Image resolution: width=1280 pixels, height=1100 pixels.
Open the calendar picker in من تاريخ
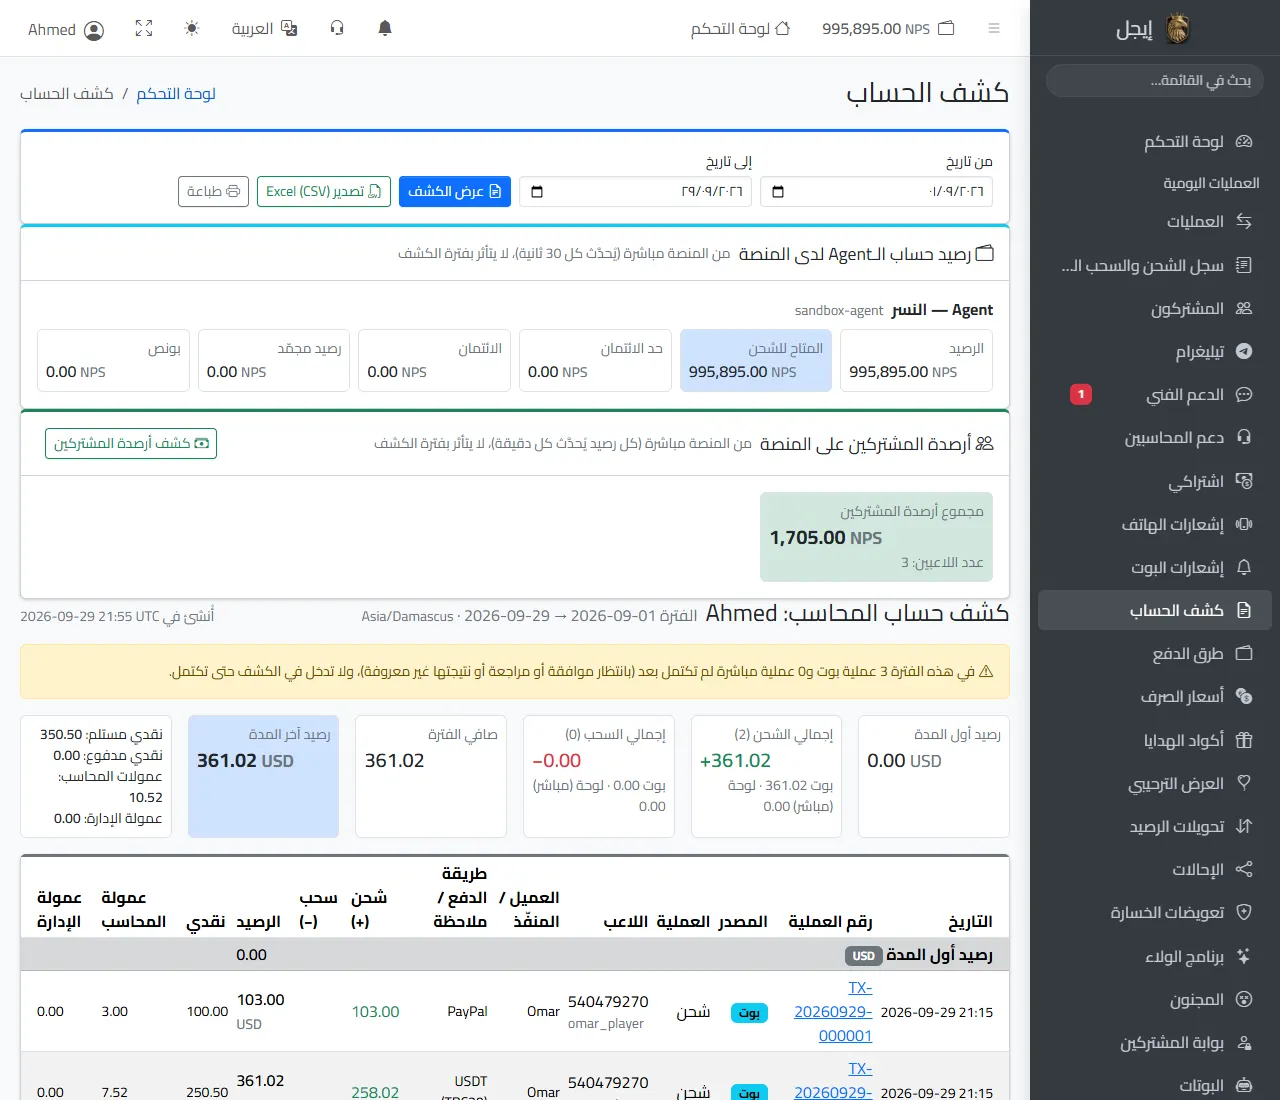pos(779,191)
